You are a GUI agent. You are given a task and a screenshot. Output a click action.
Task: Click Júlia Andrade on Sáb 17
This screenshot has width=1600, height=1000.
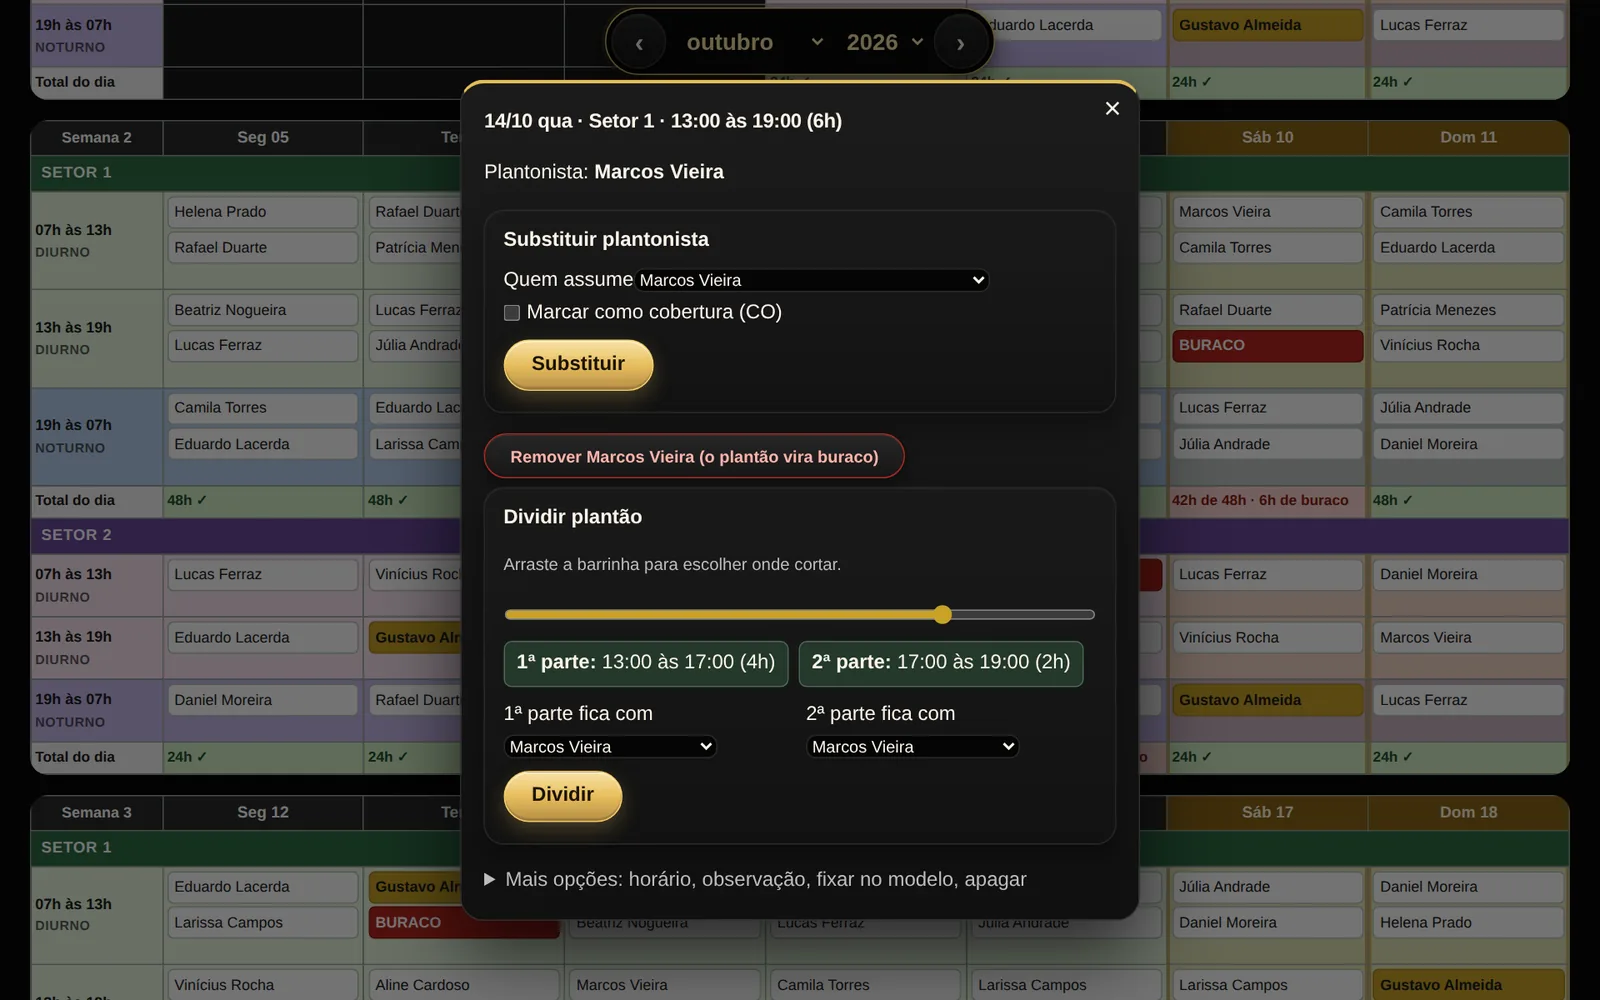pyautogui.click(x=1267, y=887)
